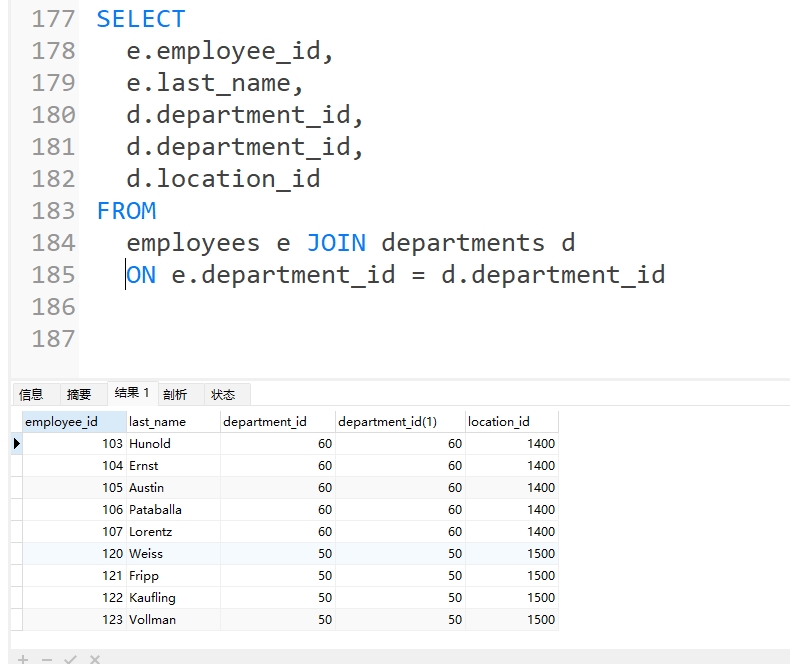Click the apply changes checkmark icon
Viewport: 790px width, 664px height.
click(x=71, y=659)
